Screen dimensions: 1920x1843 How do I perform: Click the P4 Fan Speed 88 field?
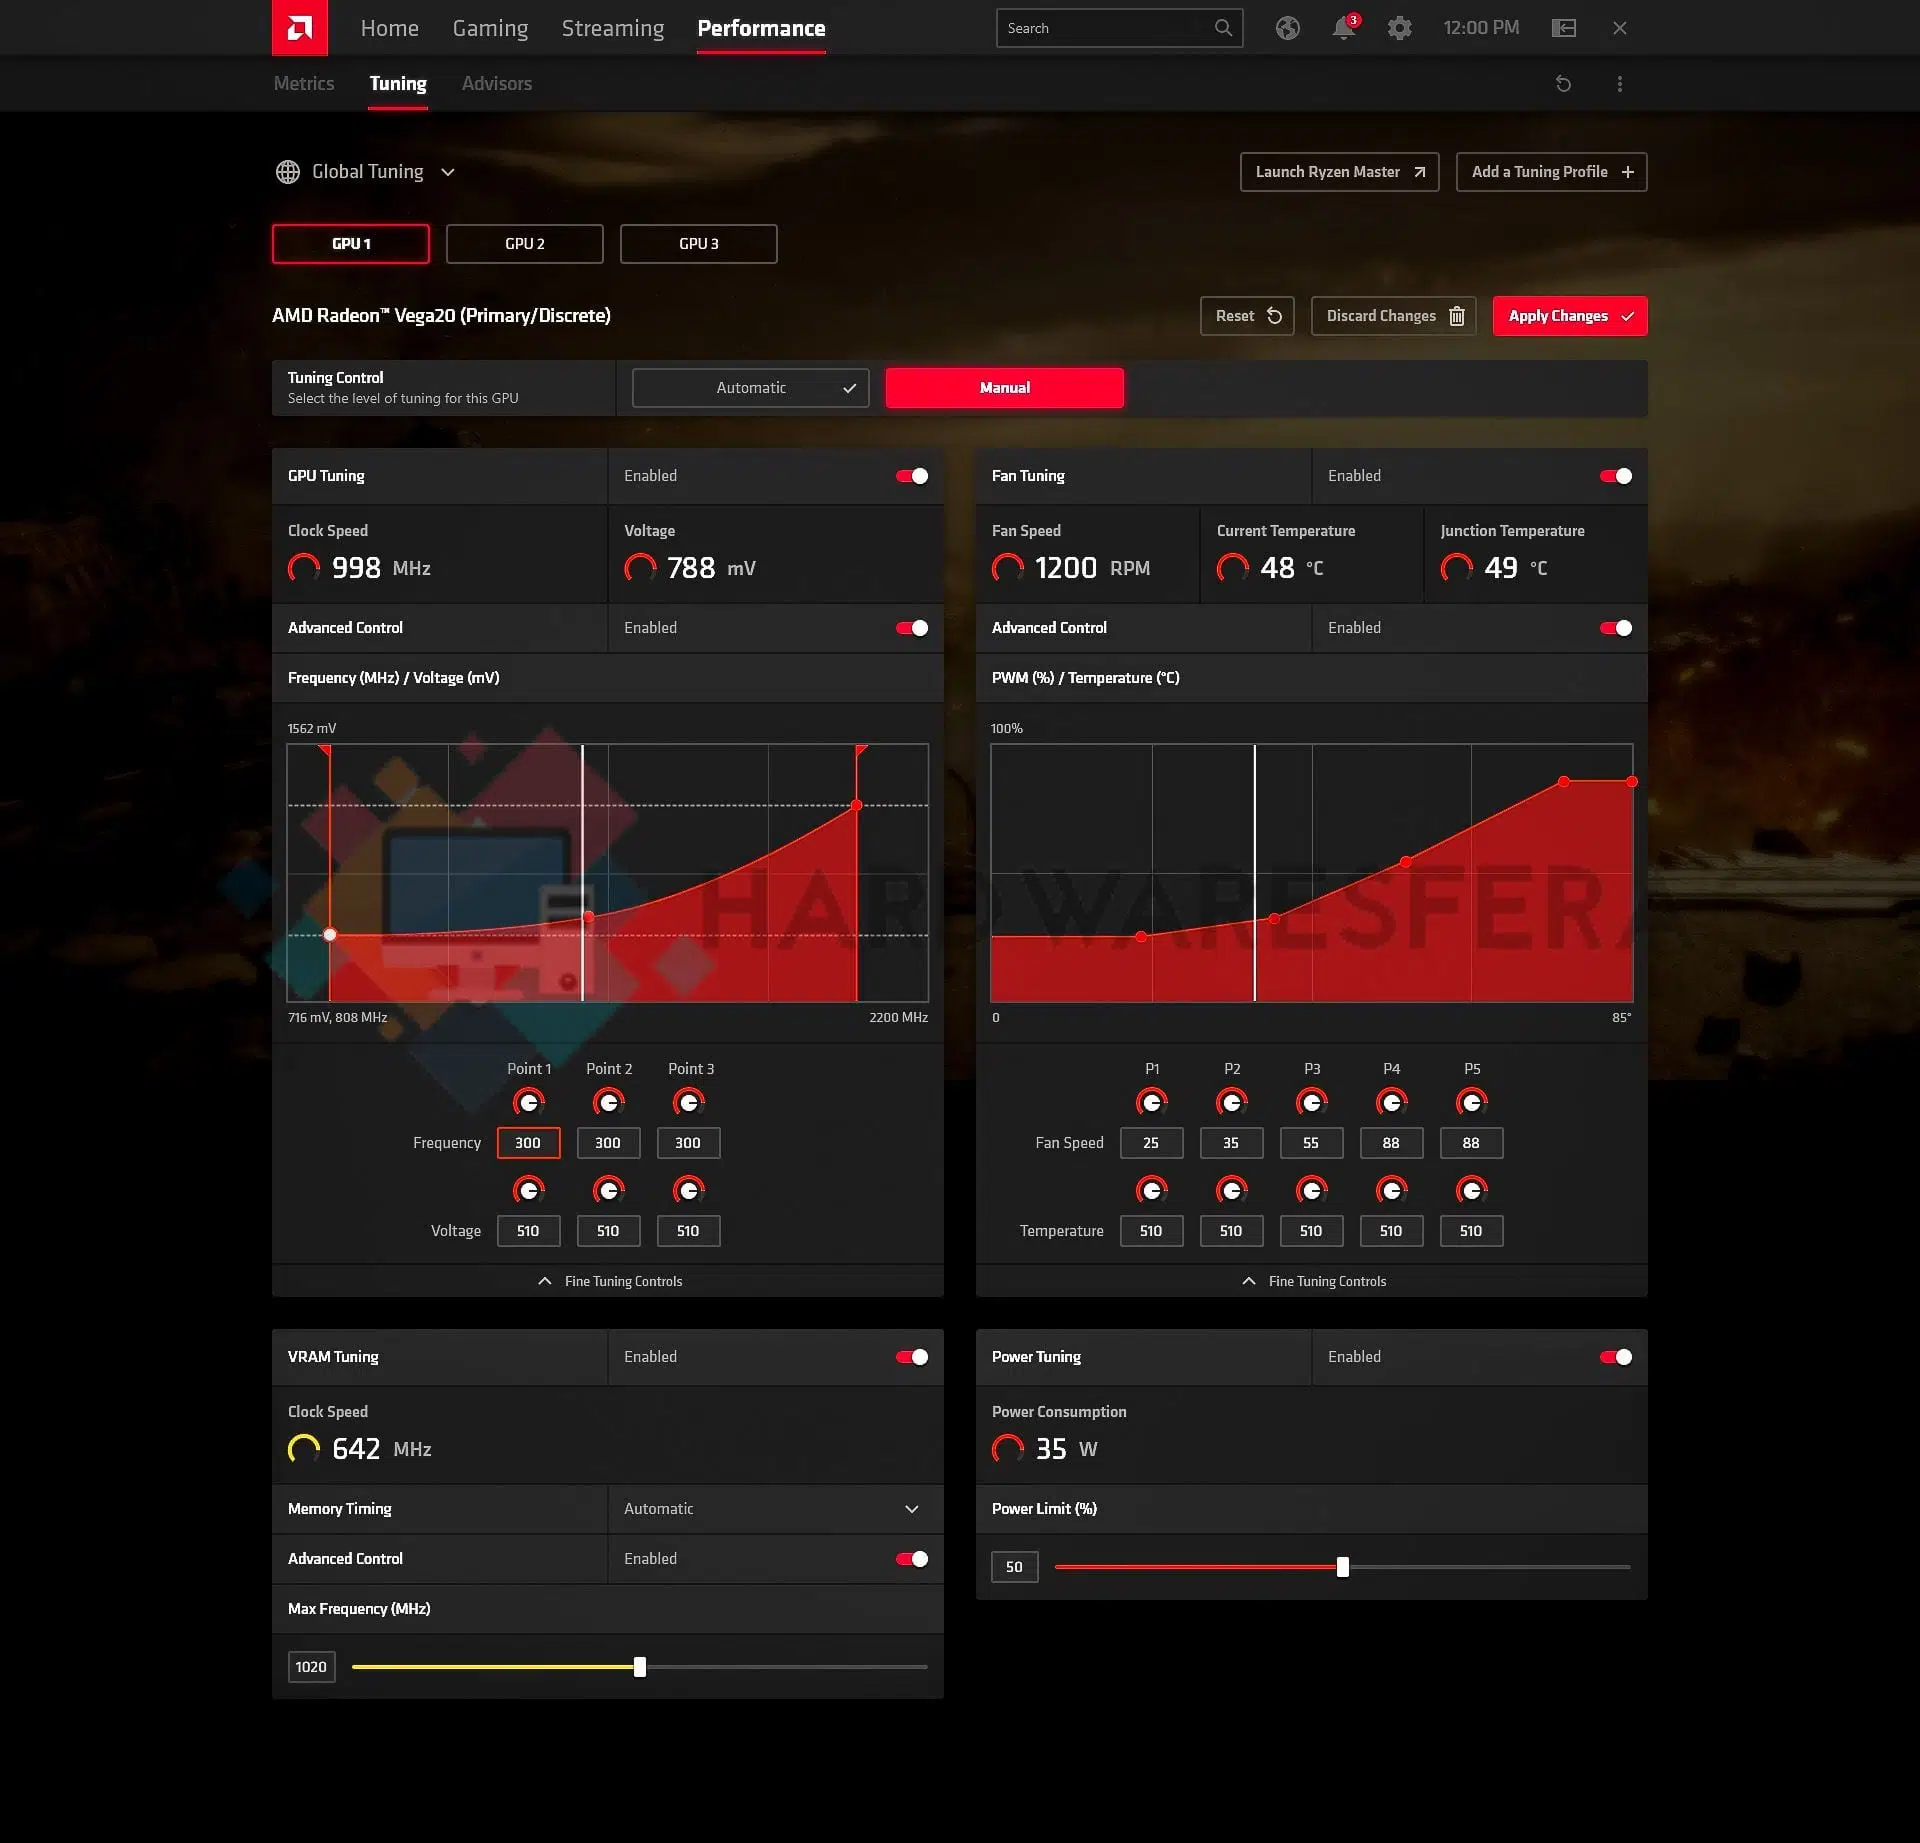[1391, 1143]
